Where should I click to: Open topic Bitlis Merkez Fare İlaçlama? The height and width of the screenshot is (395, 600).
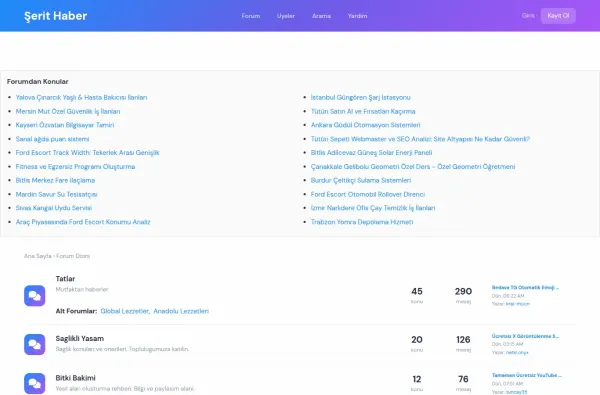point(55,180)
